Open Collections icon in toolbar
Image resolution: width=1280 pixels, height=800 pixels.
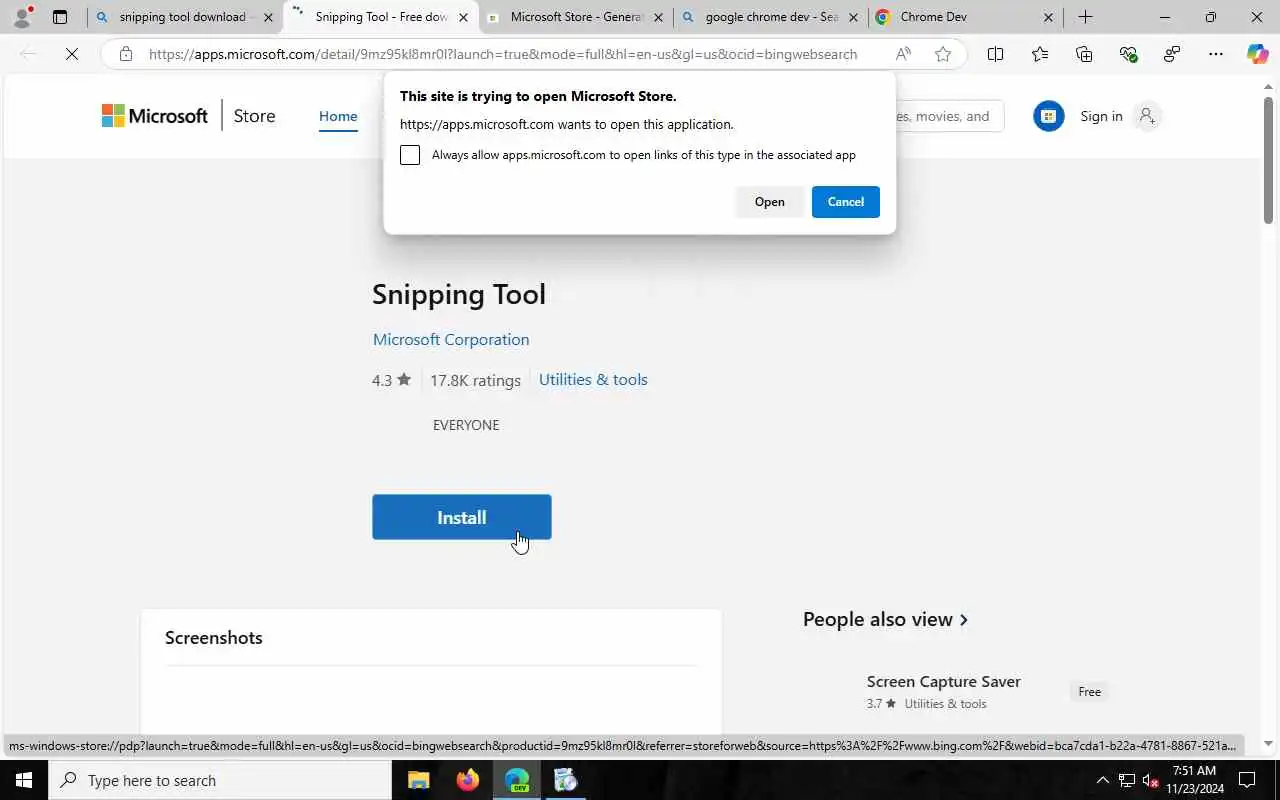click(1084, 54)
